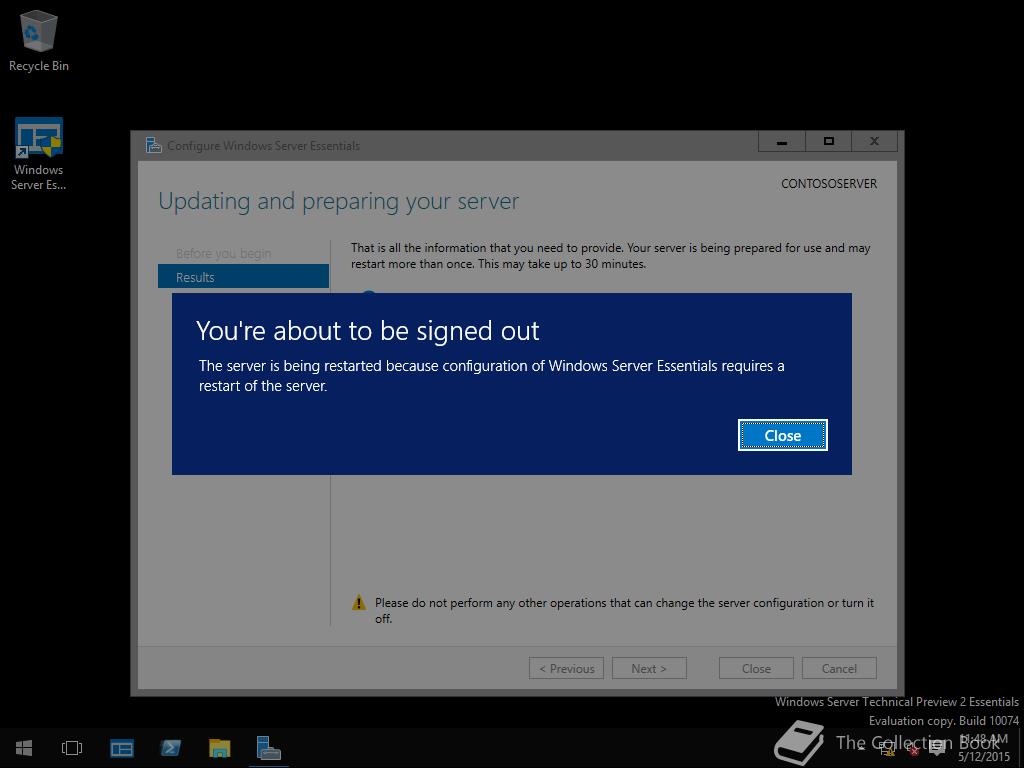Open the Start menu
Screen dimensions: 1024x768
pyautogui.click(x=24, y=748)
